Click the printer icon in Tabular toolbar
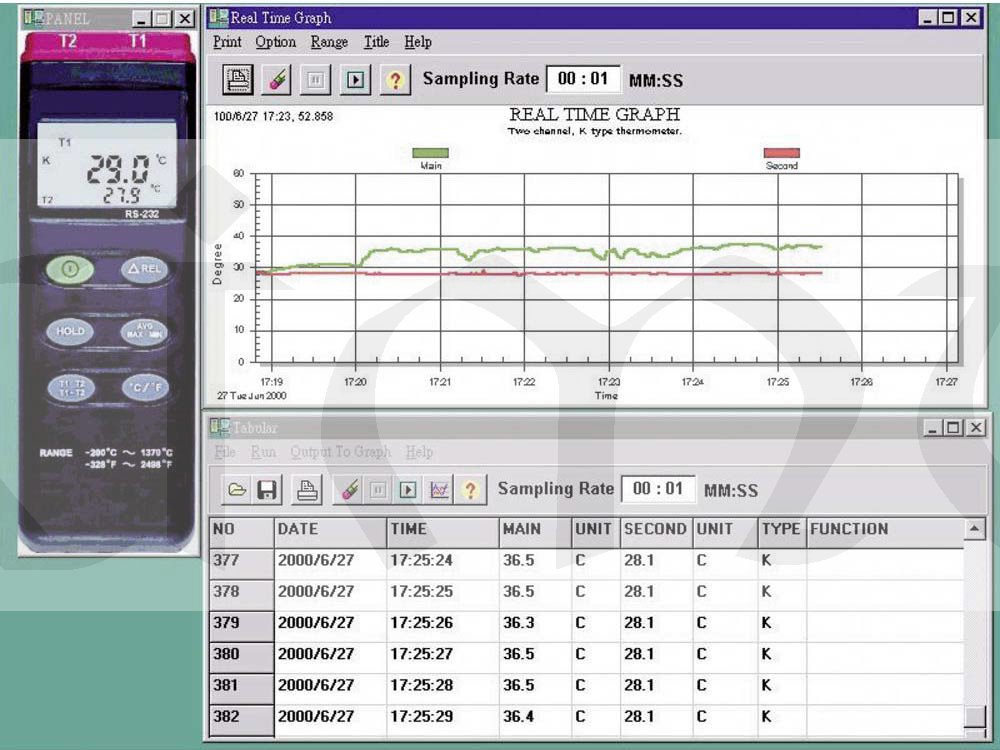 pyautogui.click(x=308, y=489)
